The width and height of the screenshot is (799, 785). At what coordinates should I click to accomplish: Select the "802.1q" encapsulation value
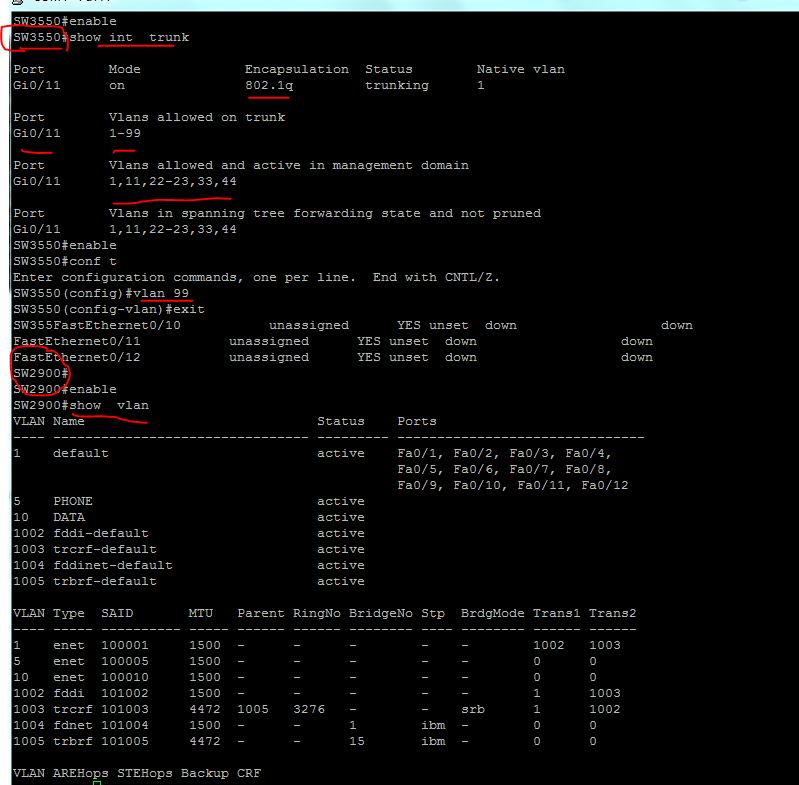tap(269, 85)
